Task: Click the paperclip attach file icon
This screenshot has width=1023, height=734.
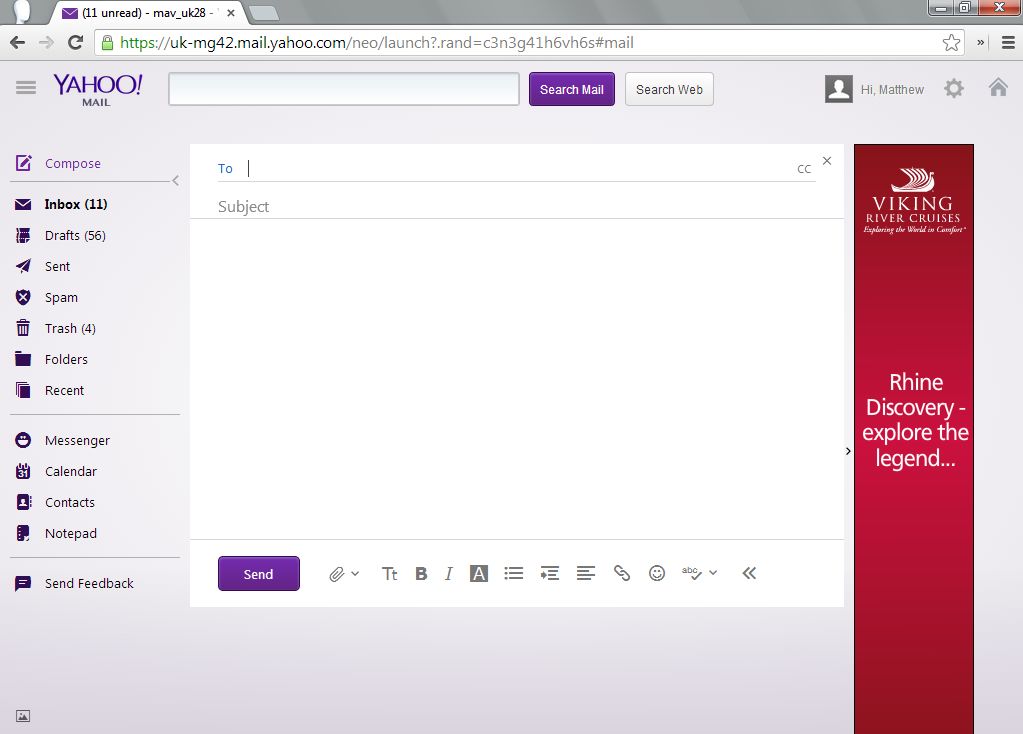Action: [337, 574]
